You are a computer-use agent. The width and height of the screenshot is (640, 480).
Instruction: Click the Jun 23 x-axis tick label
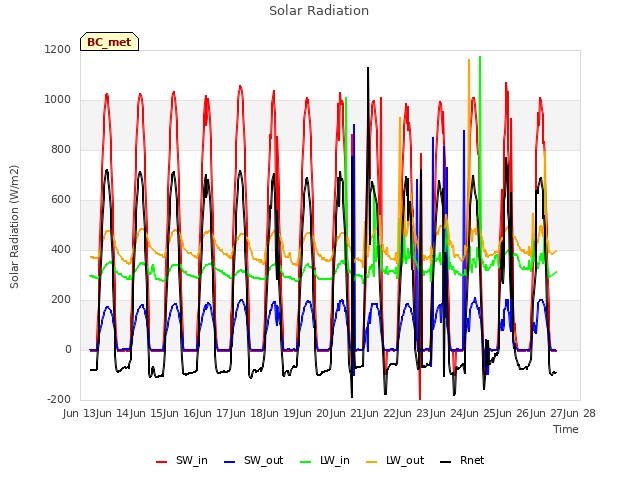(x=414, y=413)
